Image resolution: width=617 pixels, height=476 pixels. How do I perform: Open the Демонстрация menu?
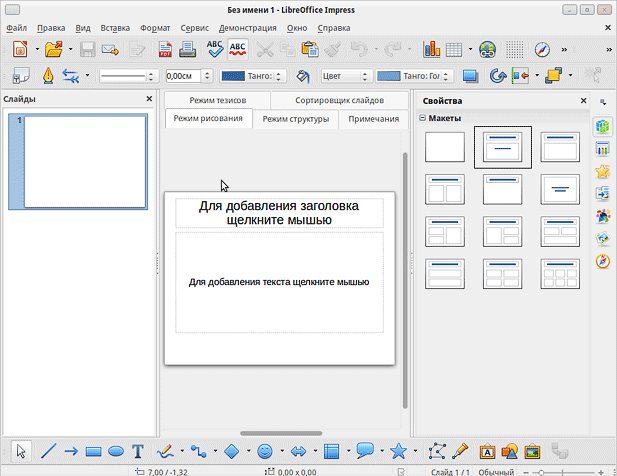tap(248, 28)
